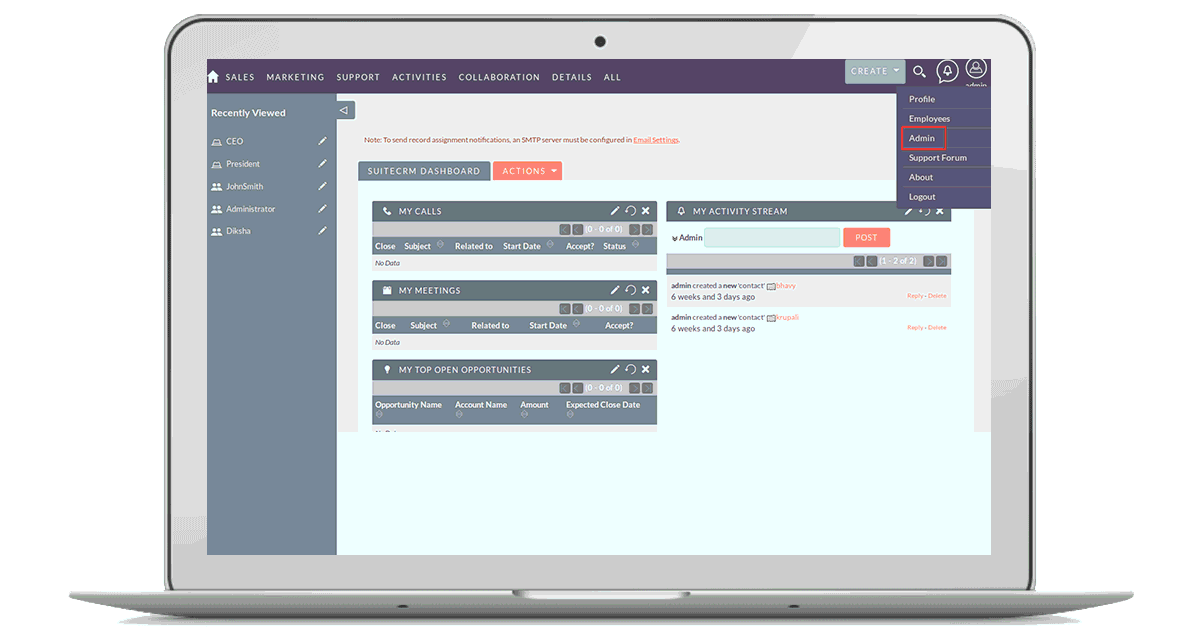Refresh the My Meetings dashlet
Image resolution: width=1200 pixels, height=630 pixels.
(x=630, y=290)
